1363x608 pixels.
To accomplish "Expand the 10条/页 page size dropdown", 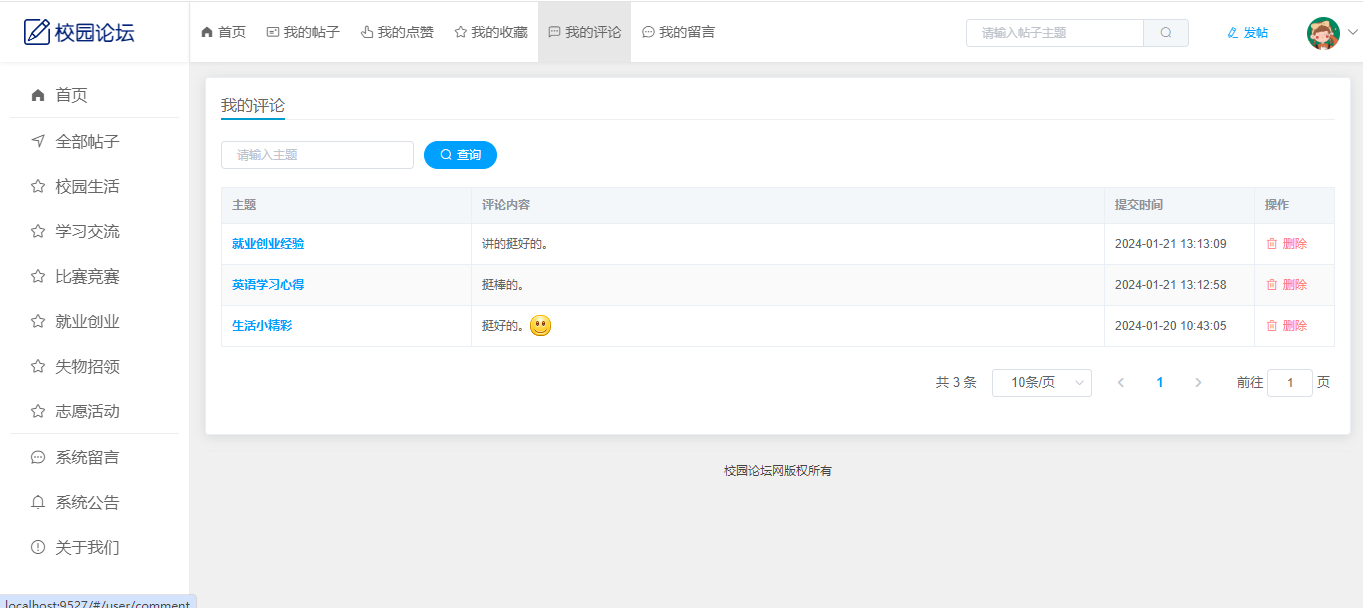I will (x=1041, y=383).
